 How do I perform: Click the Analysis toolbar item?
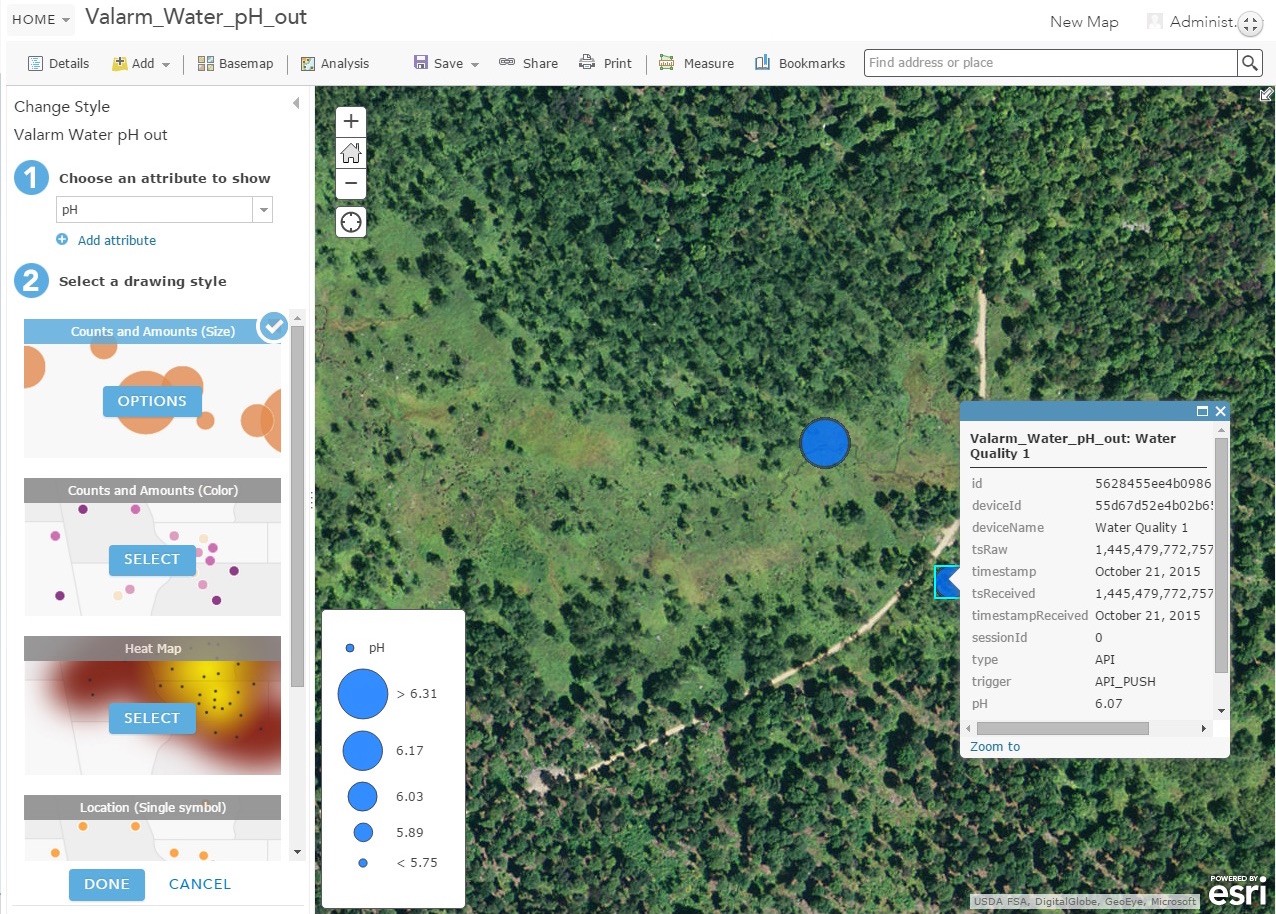334,63
